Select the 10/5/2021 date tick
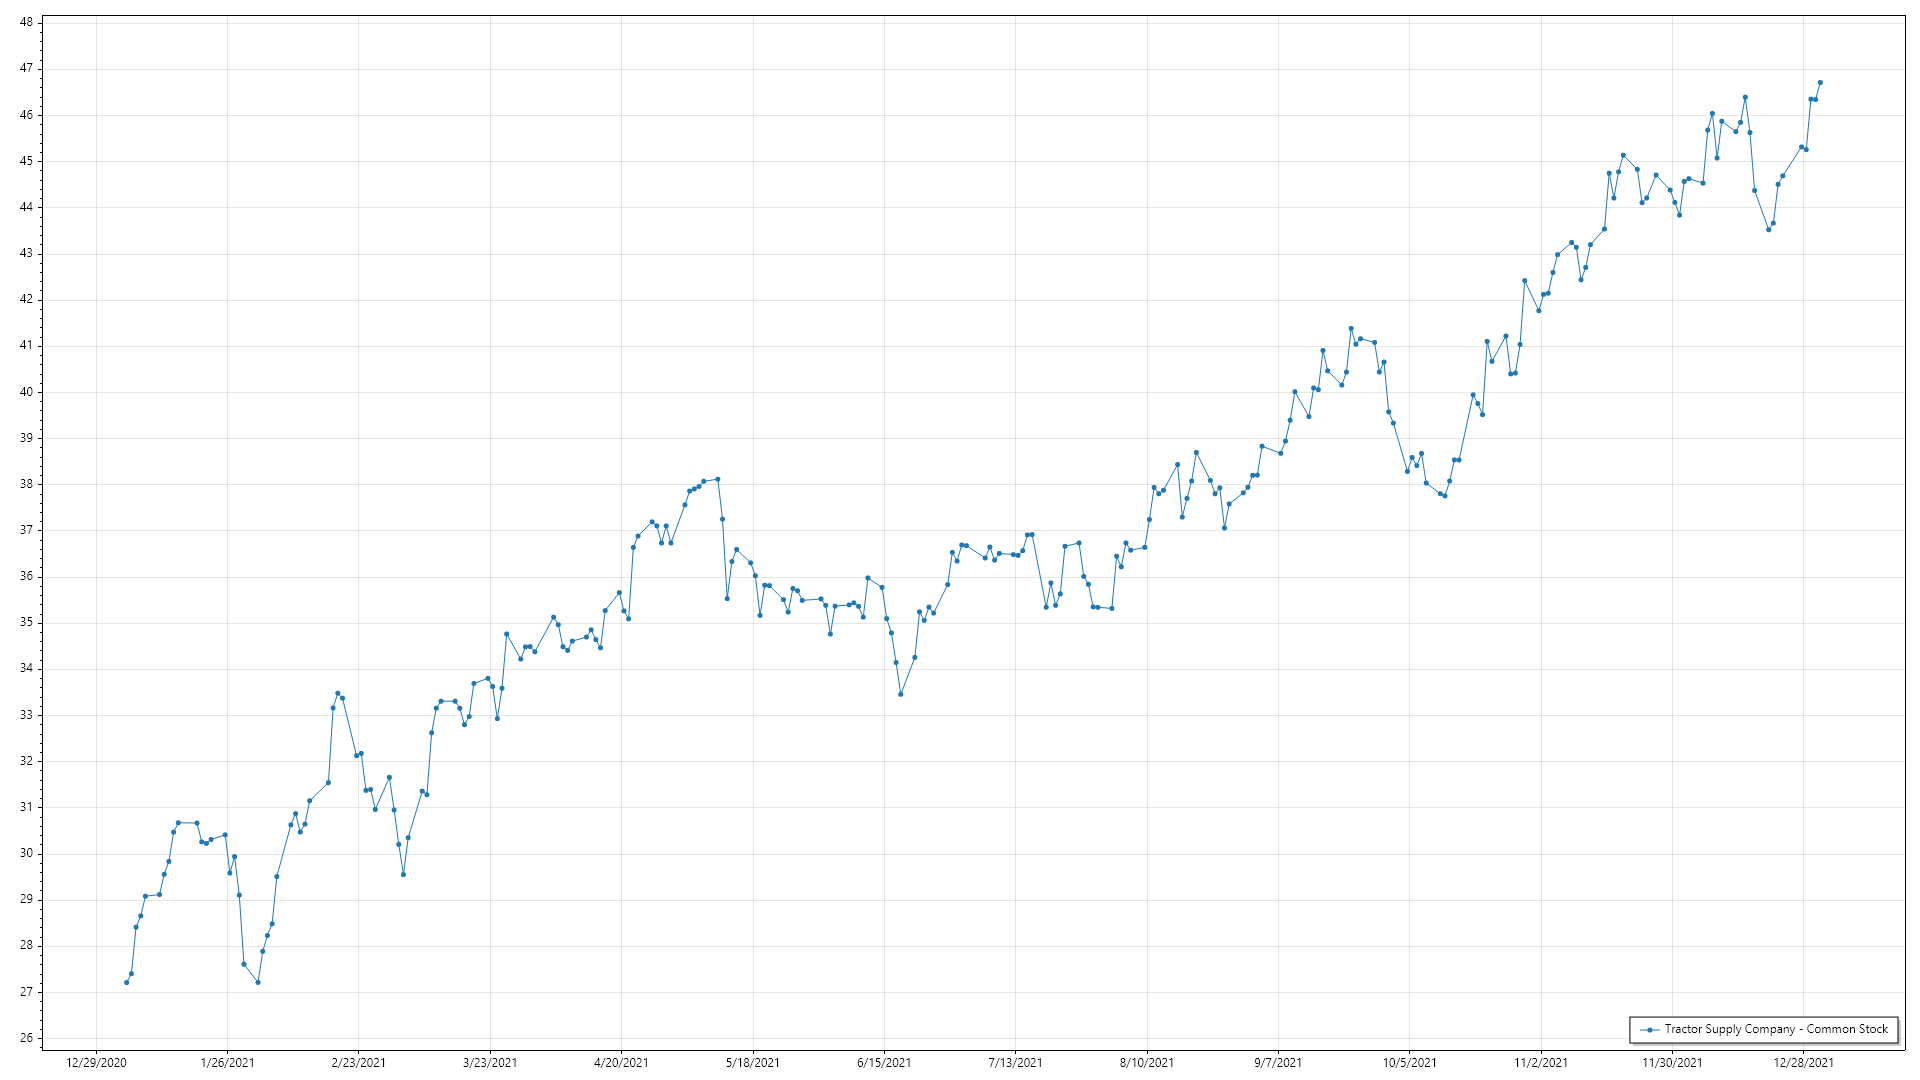This screenshot has width=1920, height=1080. [x=1410, y=1063]
